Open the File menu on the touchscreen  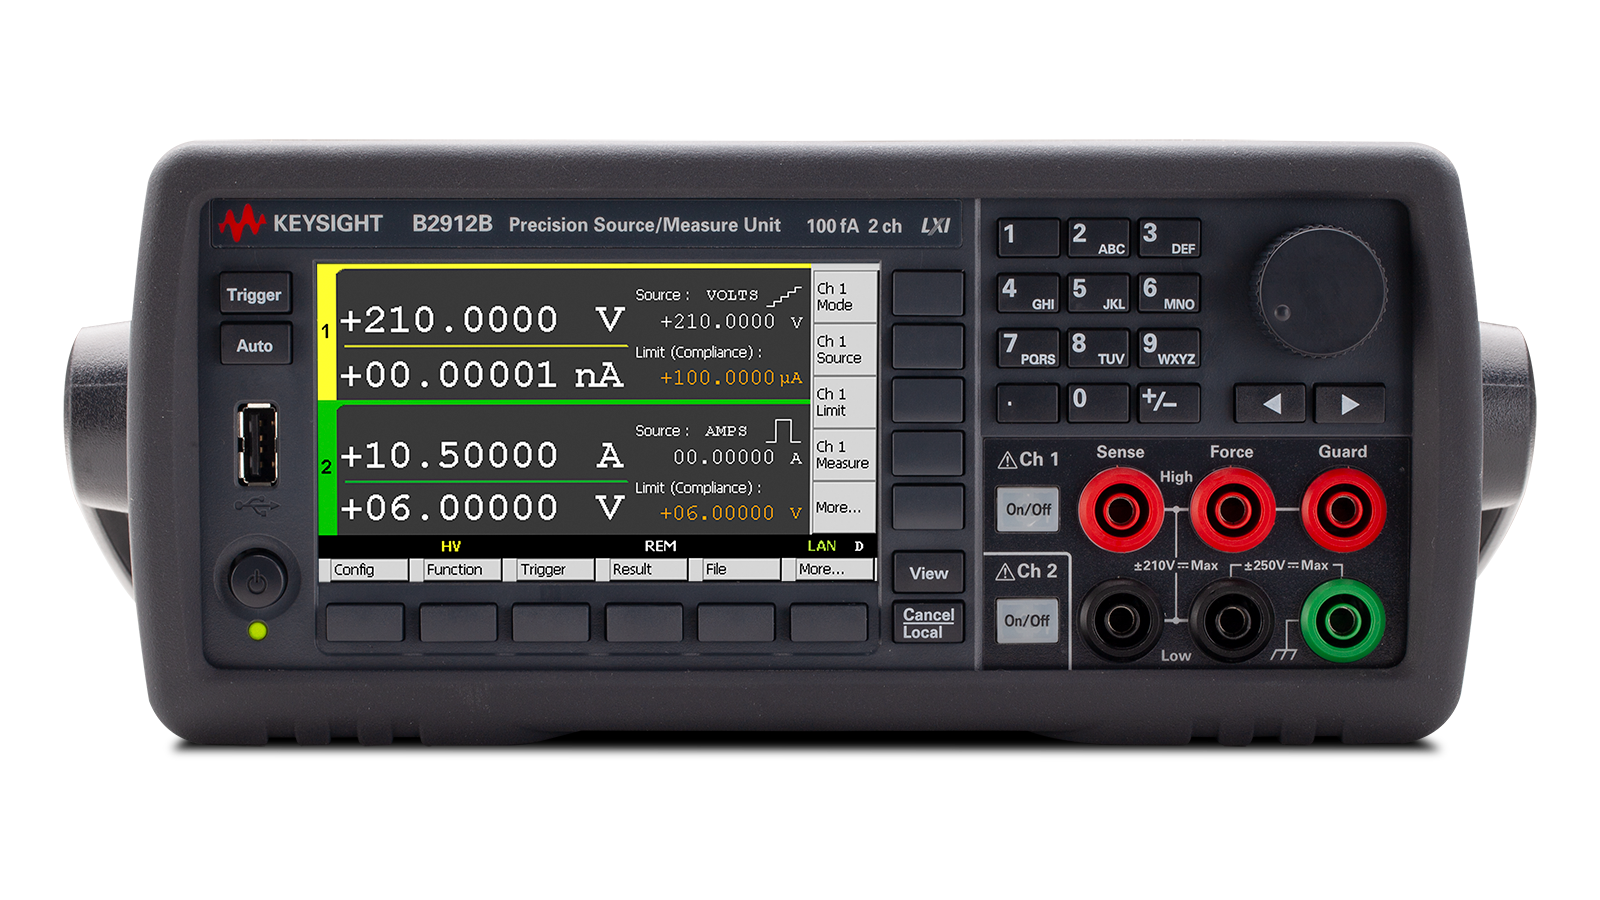point(735,570)
